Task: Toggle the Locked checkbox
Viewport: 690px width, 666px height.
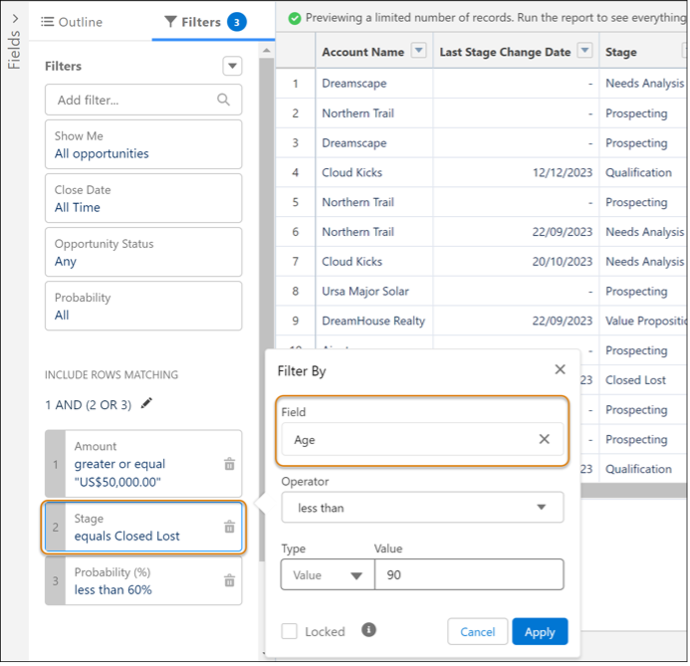Action: (289, 632)
